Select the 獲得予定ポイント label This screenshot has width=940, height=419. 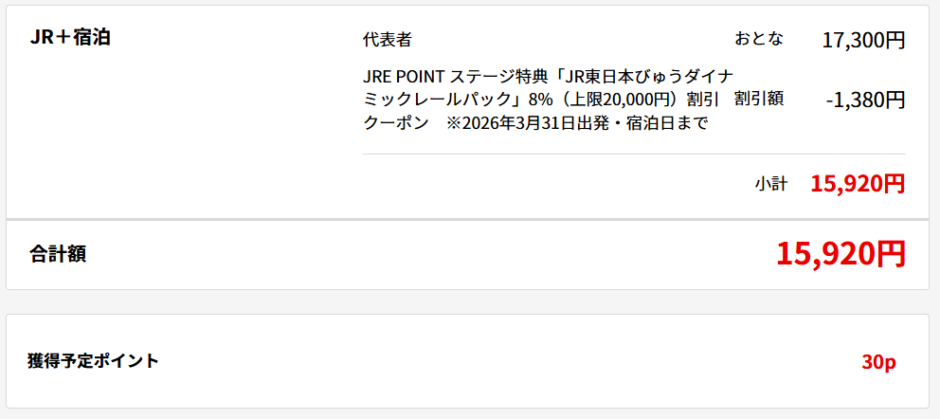[x=93, y=361]
